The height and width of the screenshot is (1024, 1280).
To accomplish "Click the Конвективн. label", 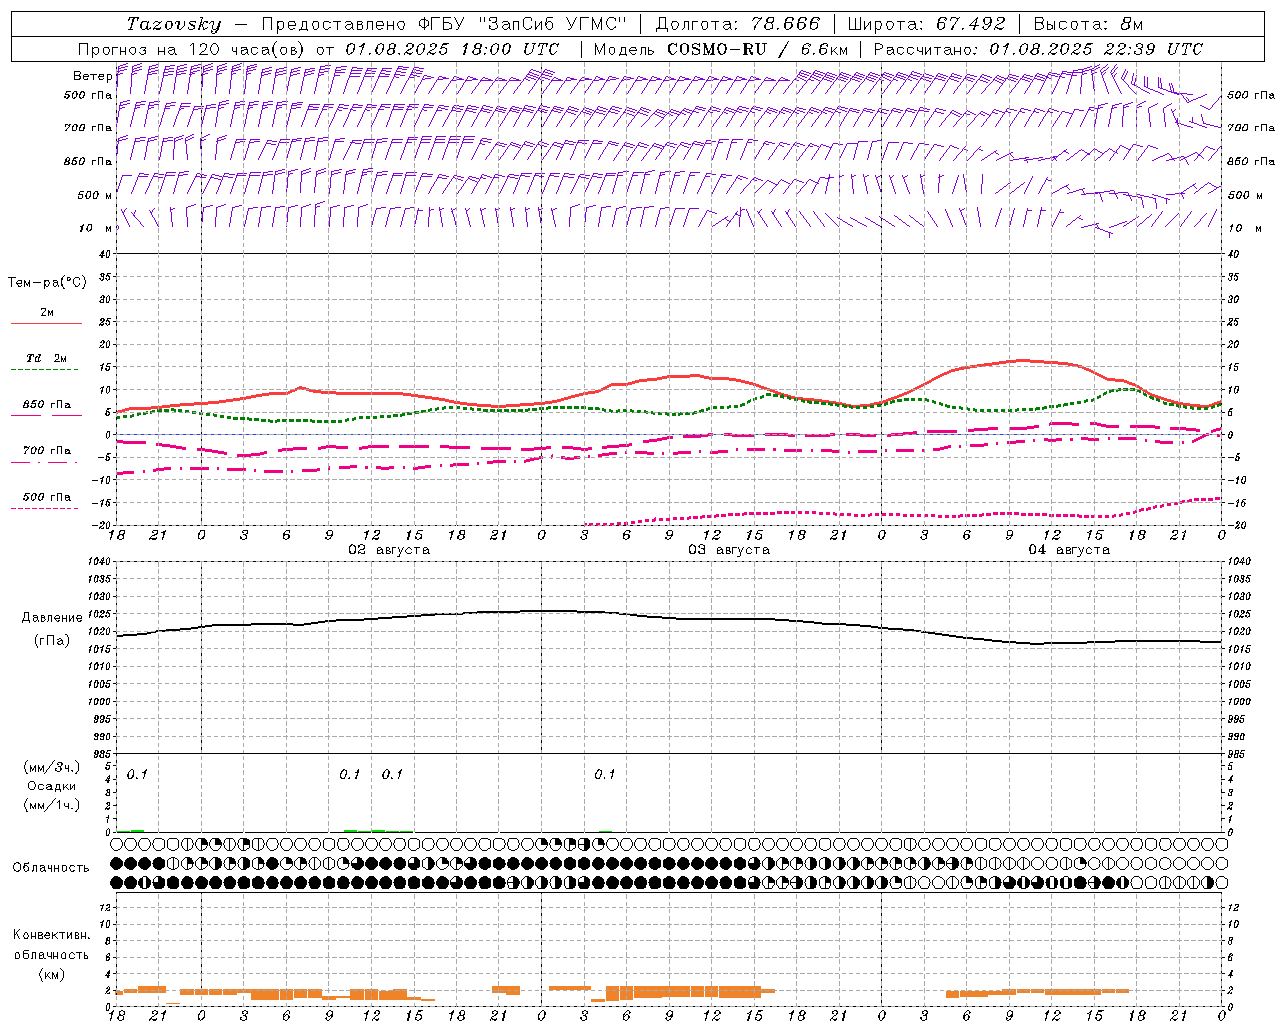I will [x=52, y=935].
